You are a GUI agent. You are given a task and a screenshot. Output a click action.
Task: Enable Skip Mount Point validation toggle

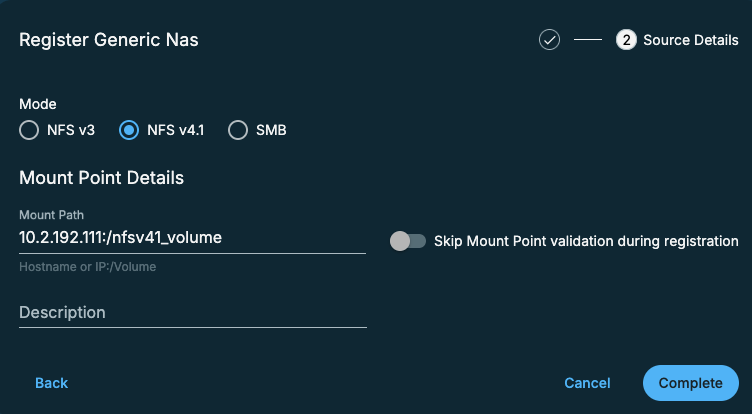(x=407, y=241)
